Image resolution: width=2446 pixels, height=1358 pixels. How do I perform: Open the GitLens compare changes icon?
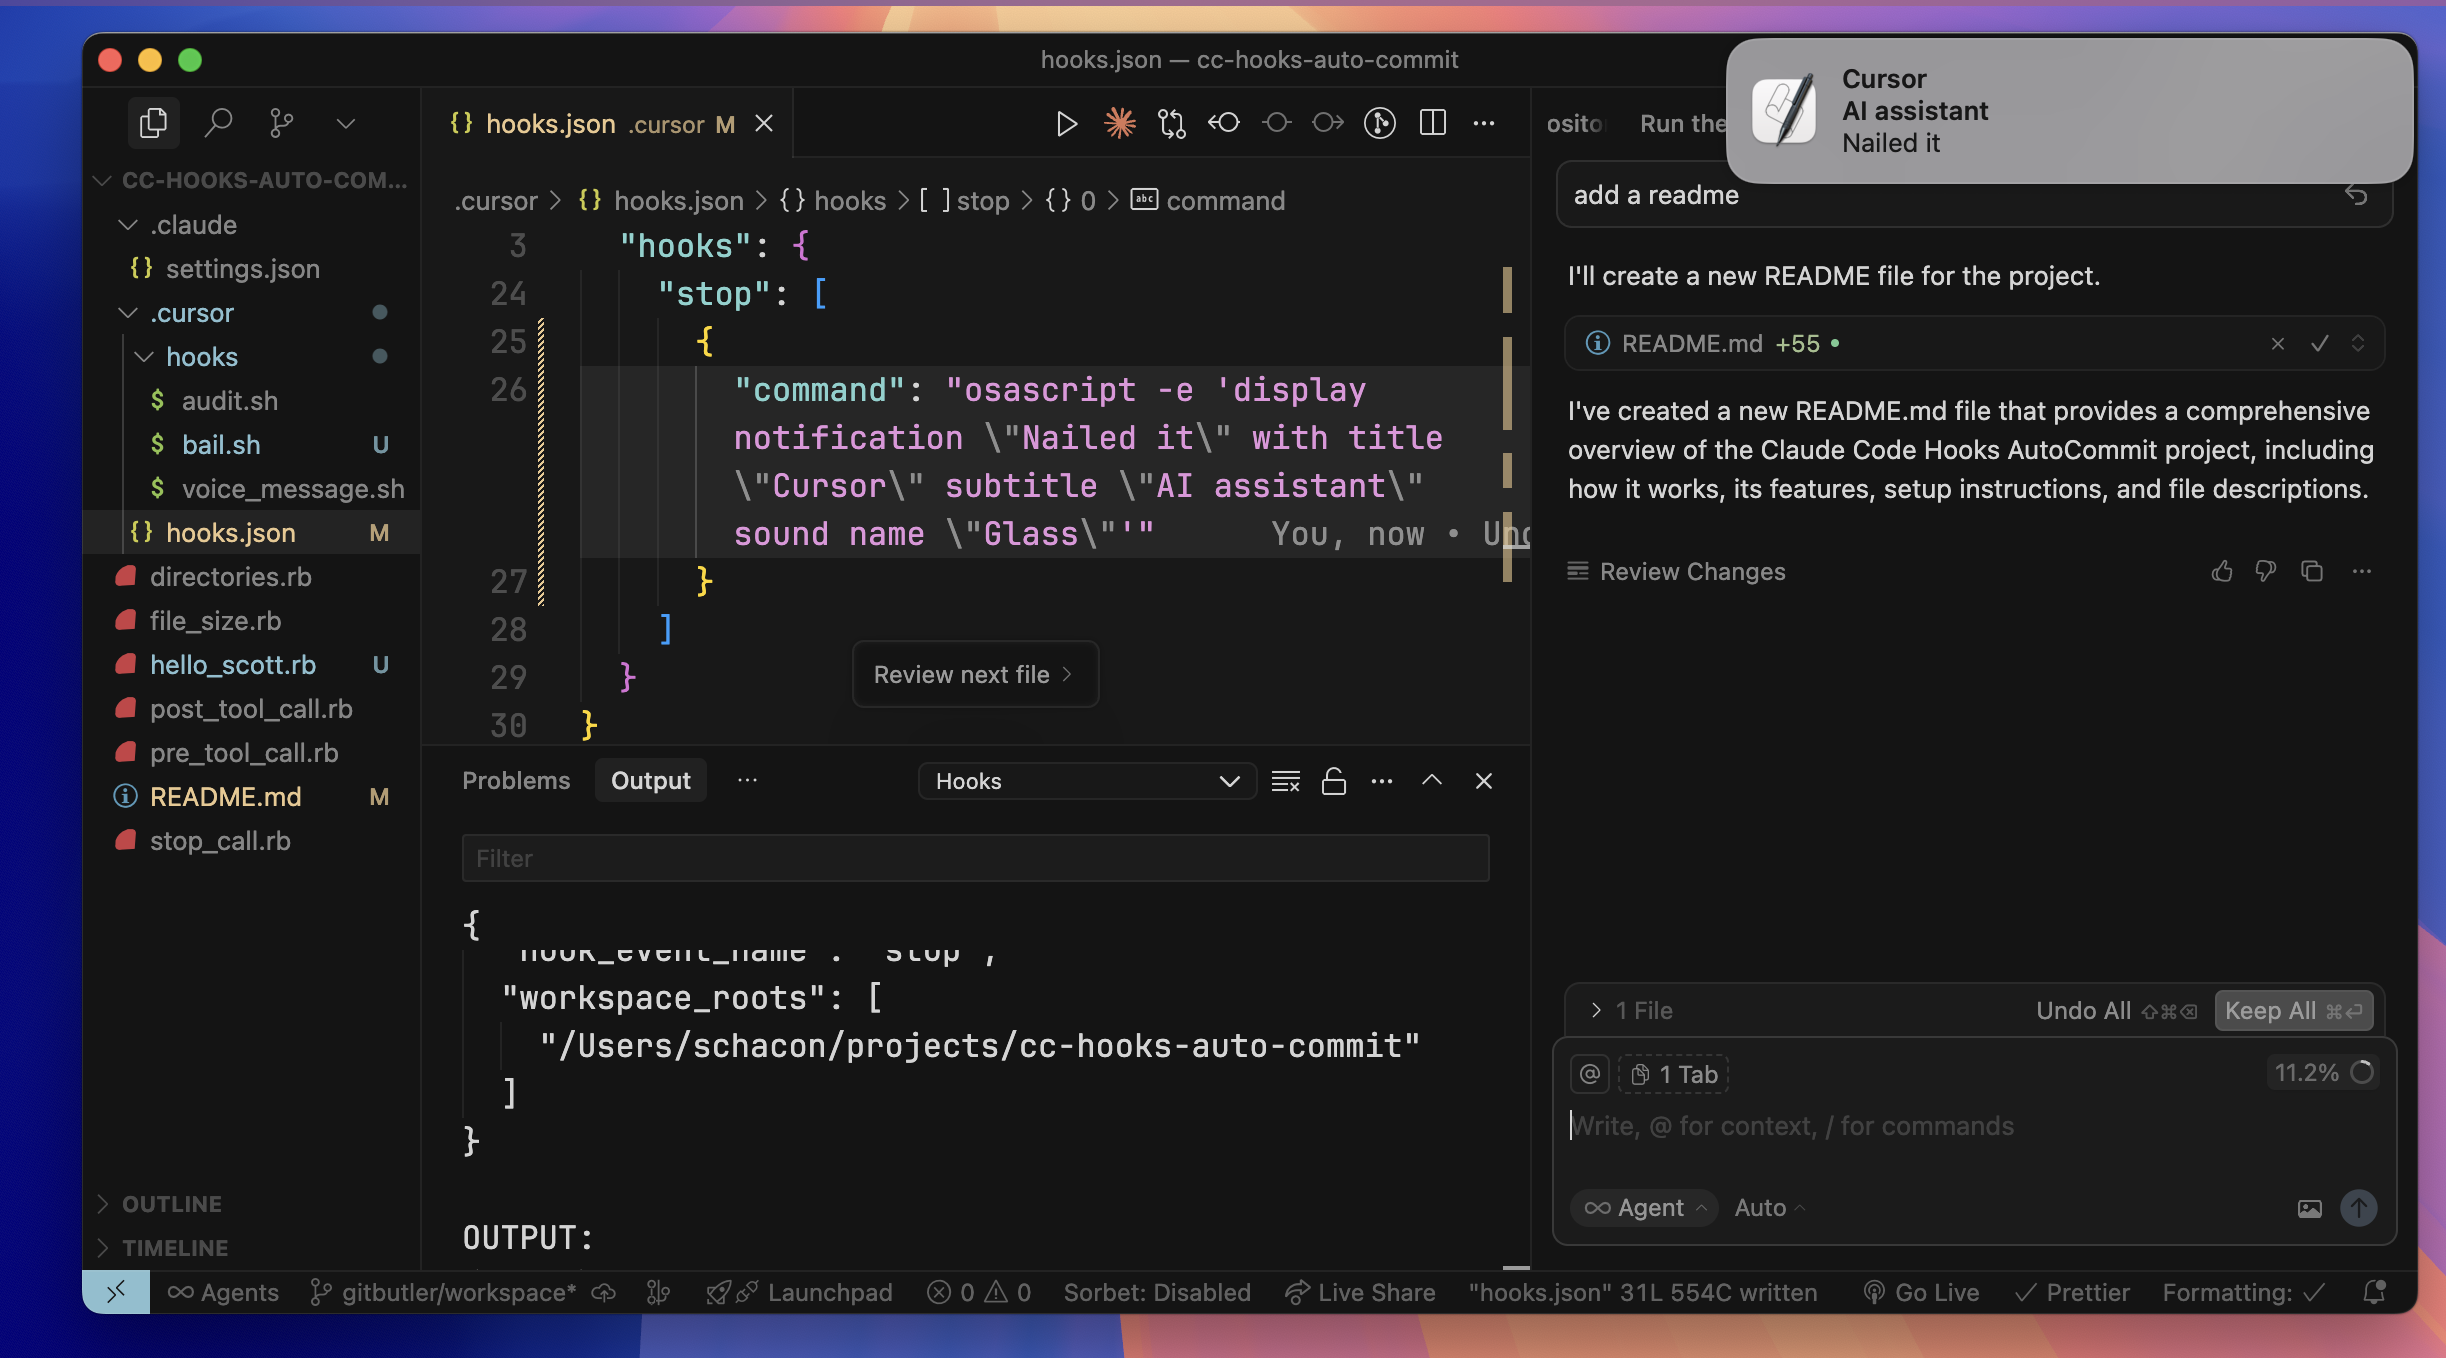(1170, 123)
